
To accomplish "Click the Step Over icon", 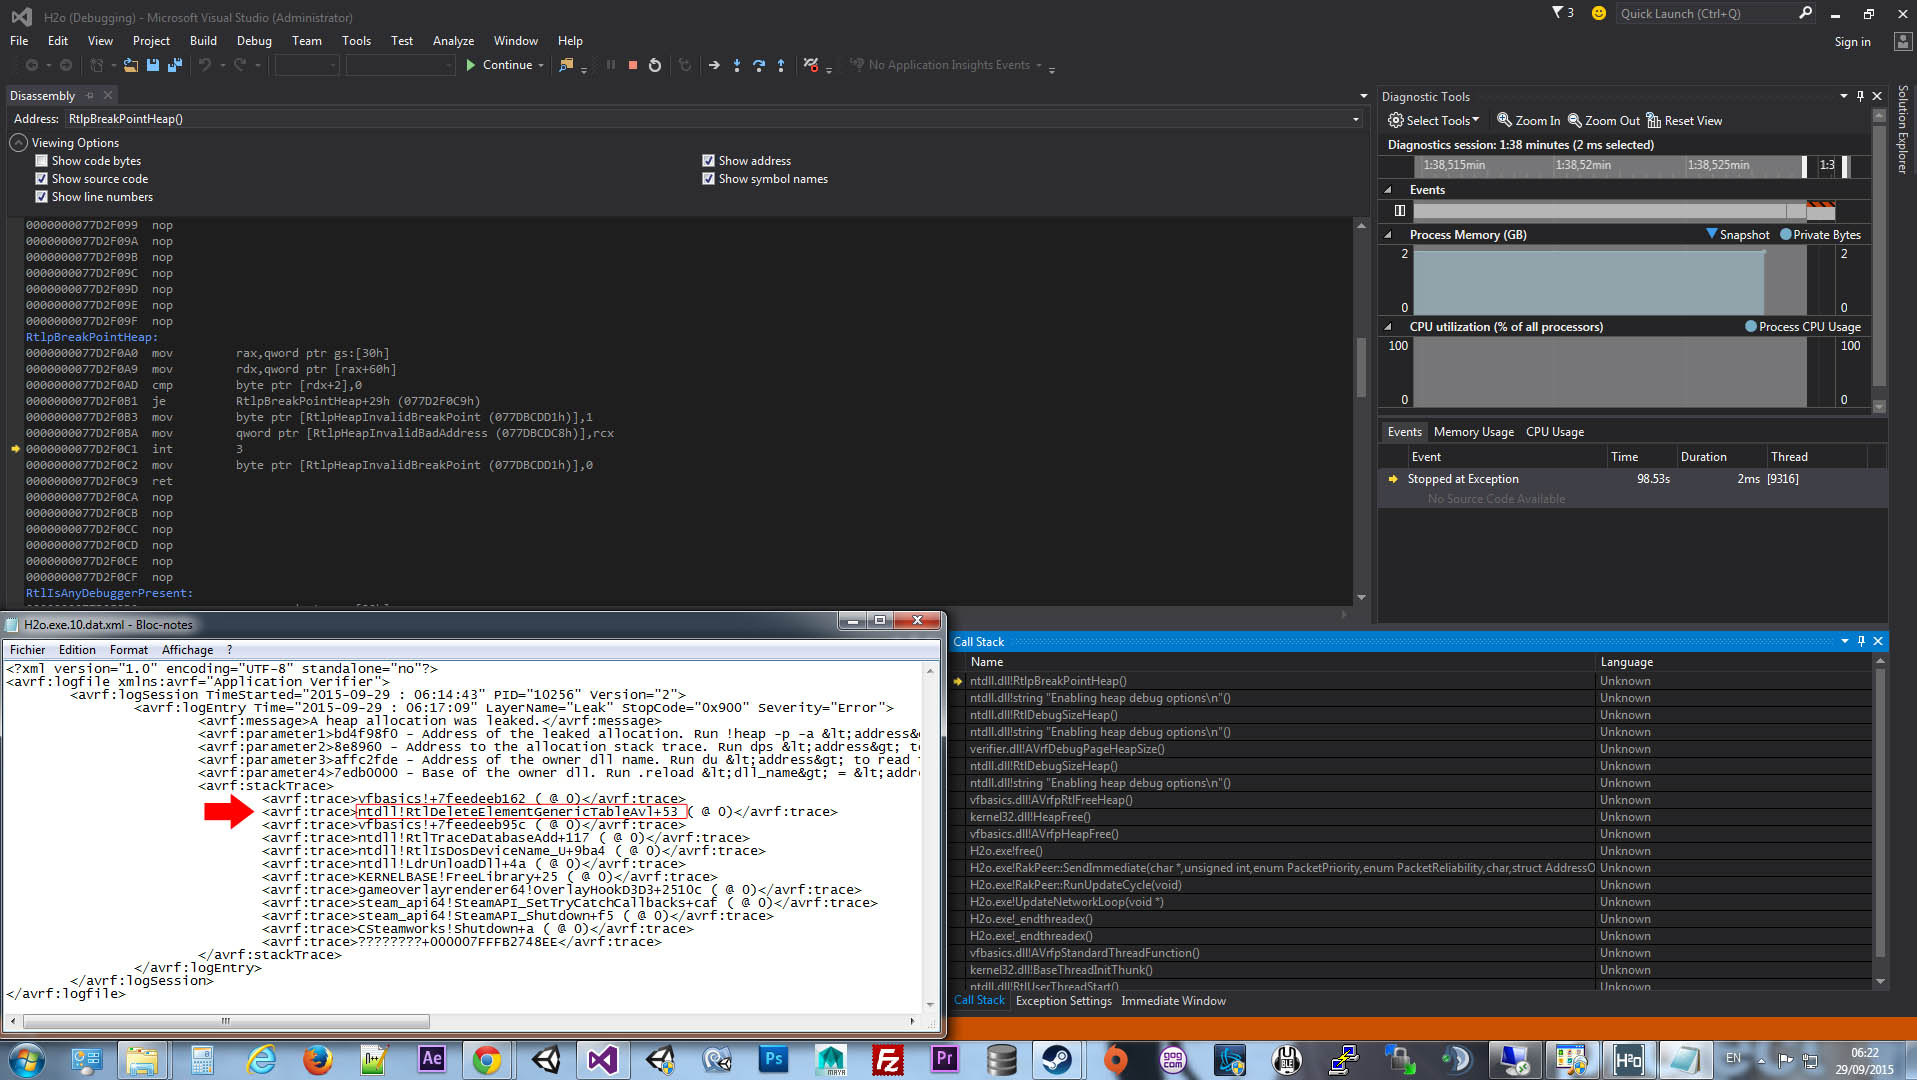I will click(759, 65).
